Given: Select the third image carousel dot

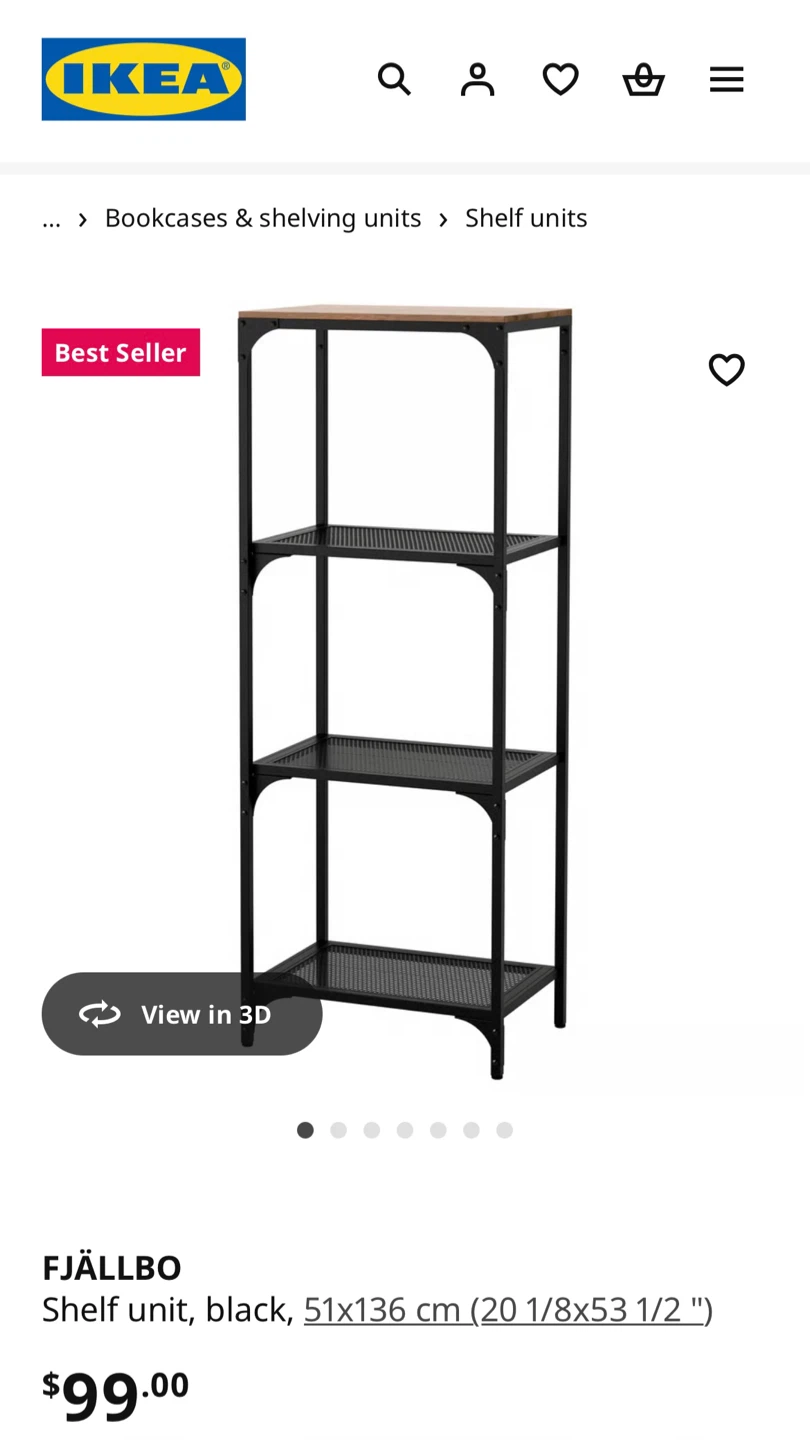Looking at the screenshot, I should [372, 1130].
